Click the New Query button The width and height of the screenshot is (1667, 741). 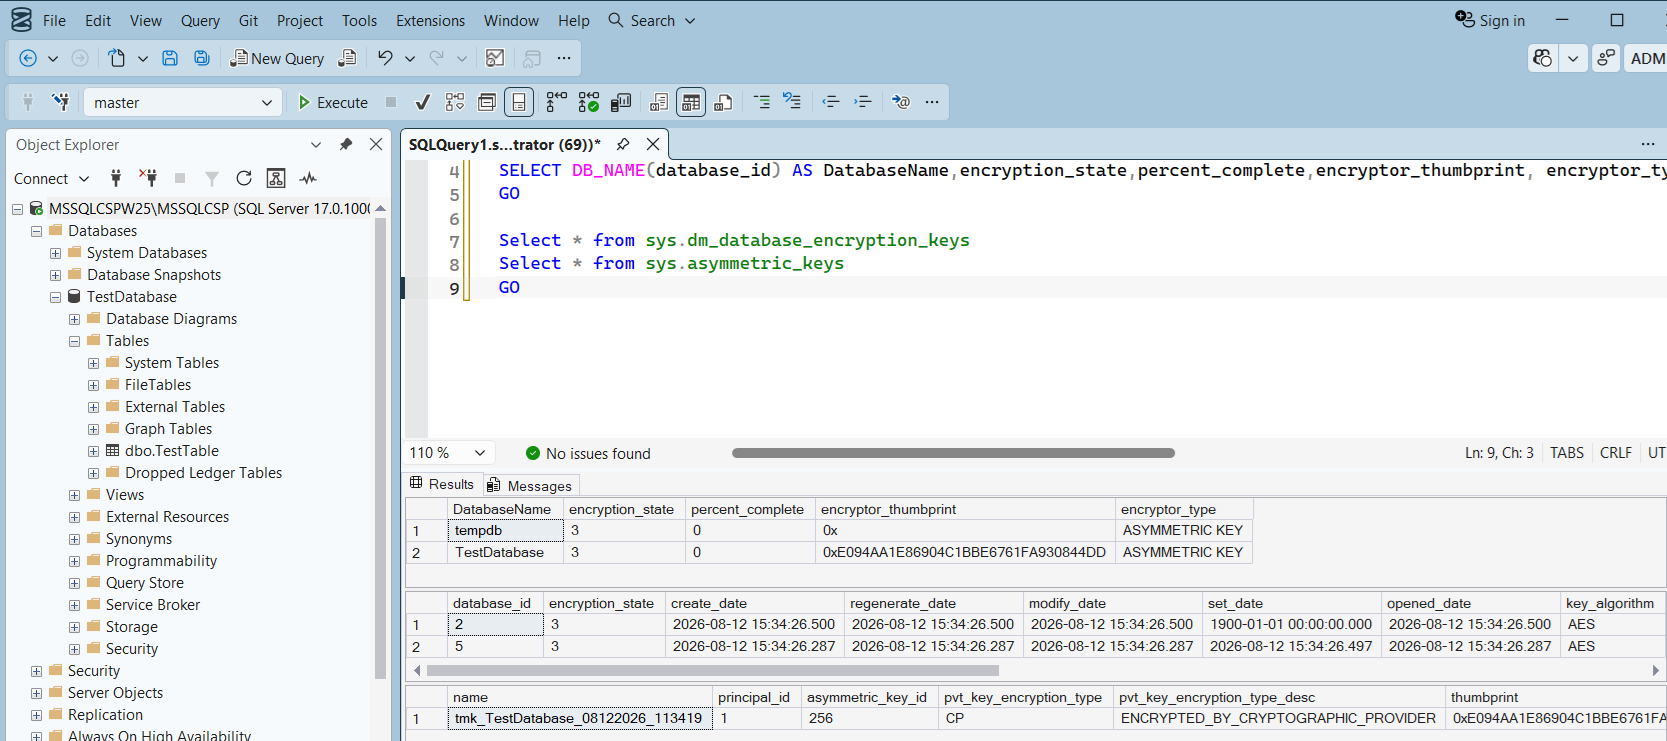[277, 58]
